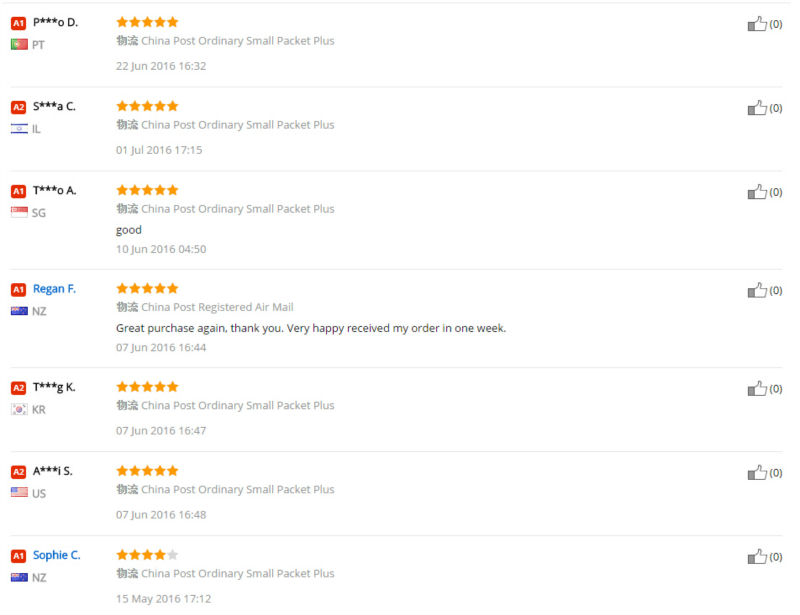Click thumbs-up icon for T***g K. review
This screenshot has width=800, height=615.
[x=757, y=389]
